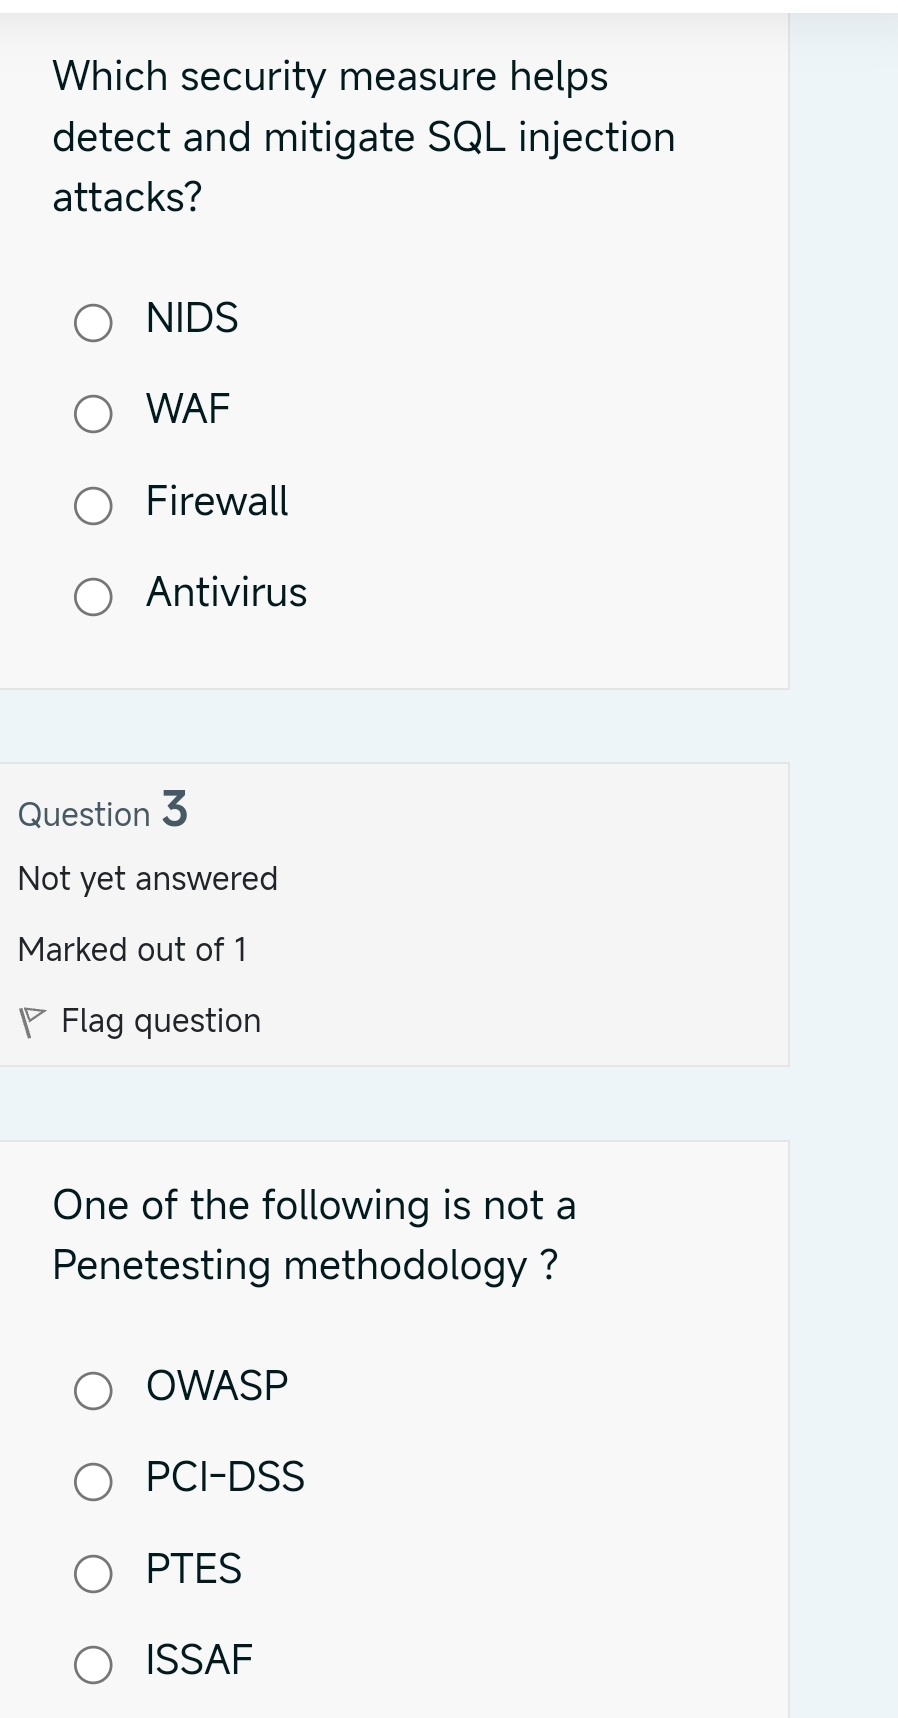898x1718 pixels.
Task: Click the Question 3 heading
Action: coord(103,812)
